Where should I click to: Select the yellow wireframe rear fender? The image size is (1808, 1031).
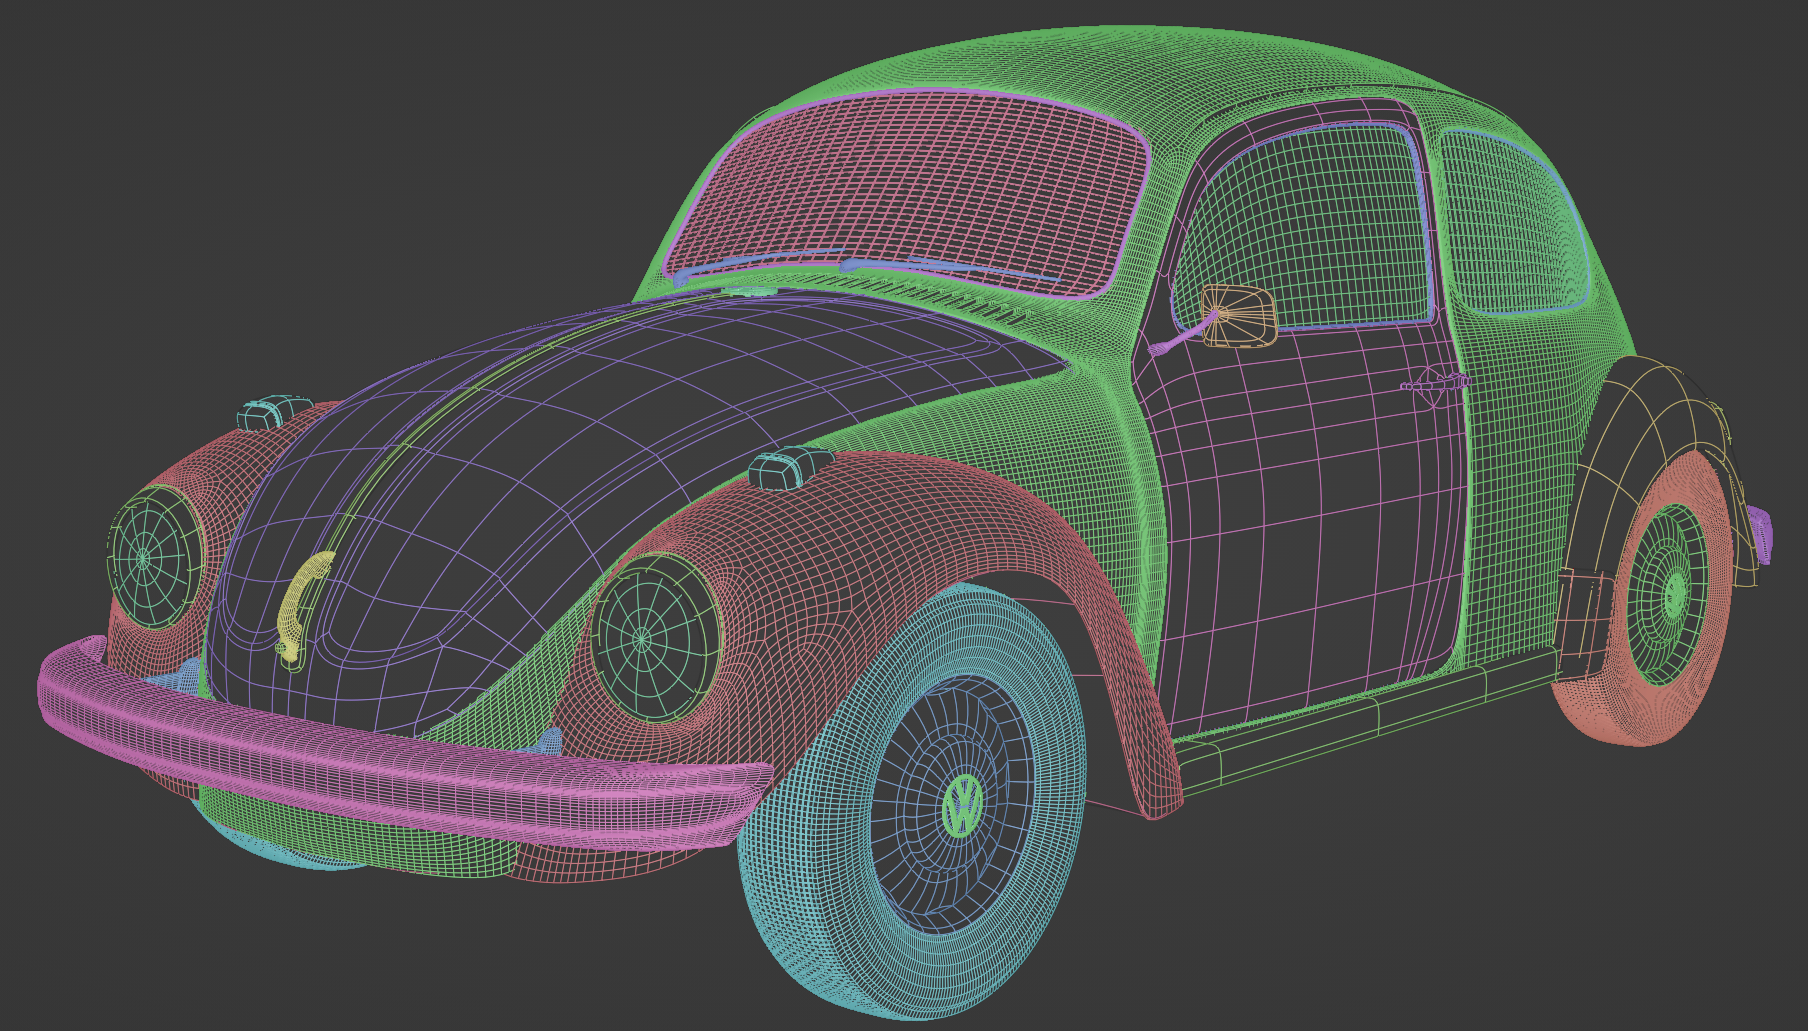[x=1640, y=430]
